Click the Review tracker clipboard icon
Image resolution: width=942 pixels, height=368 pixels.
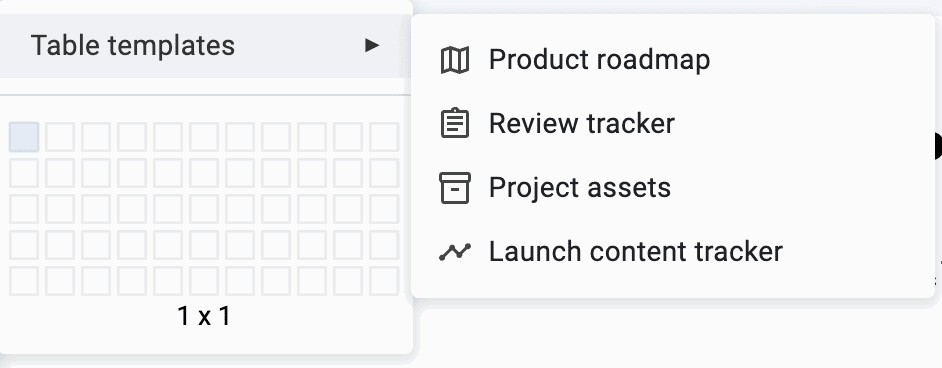coord(455,124)
